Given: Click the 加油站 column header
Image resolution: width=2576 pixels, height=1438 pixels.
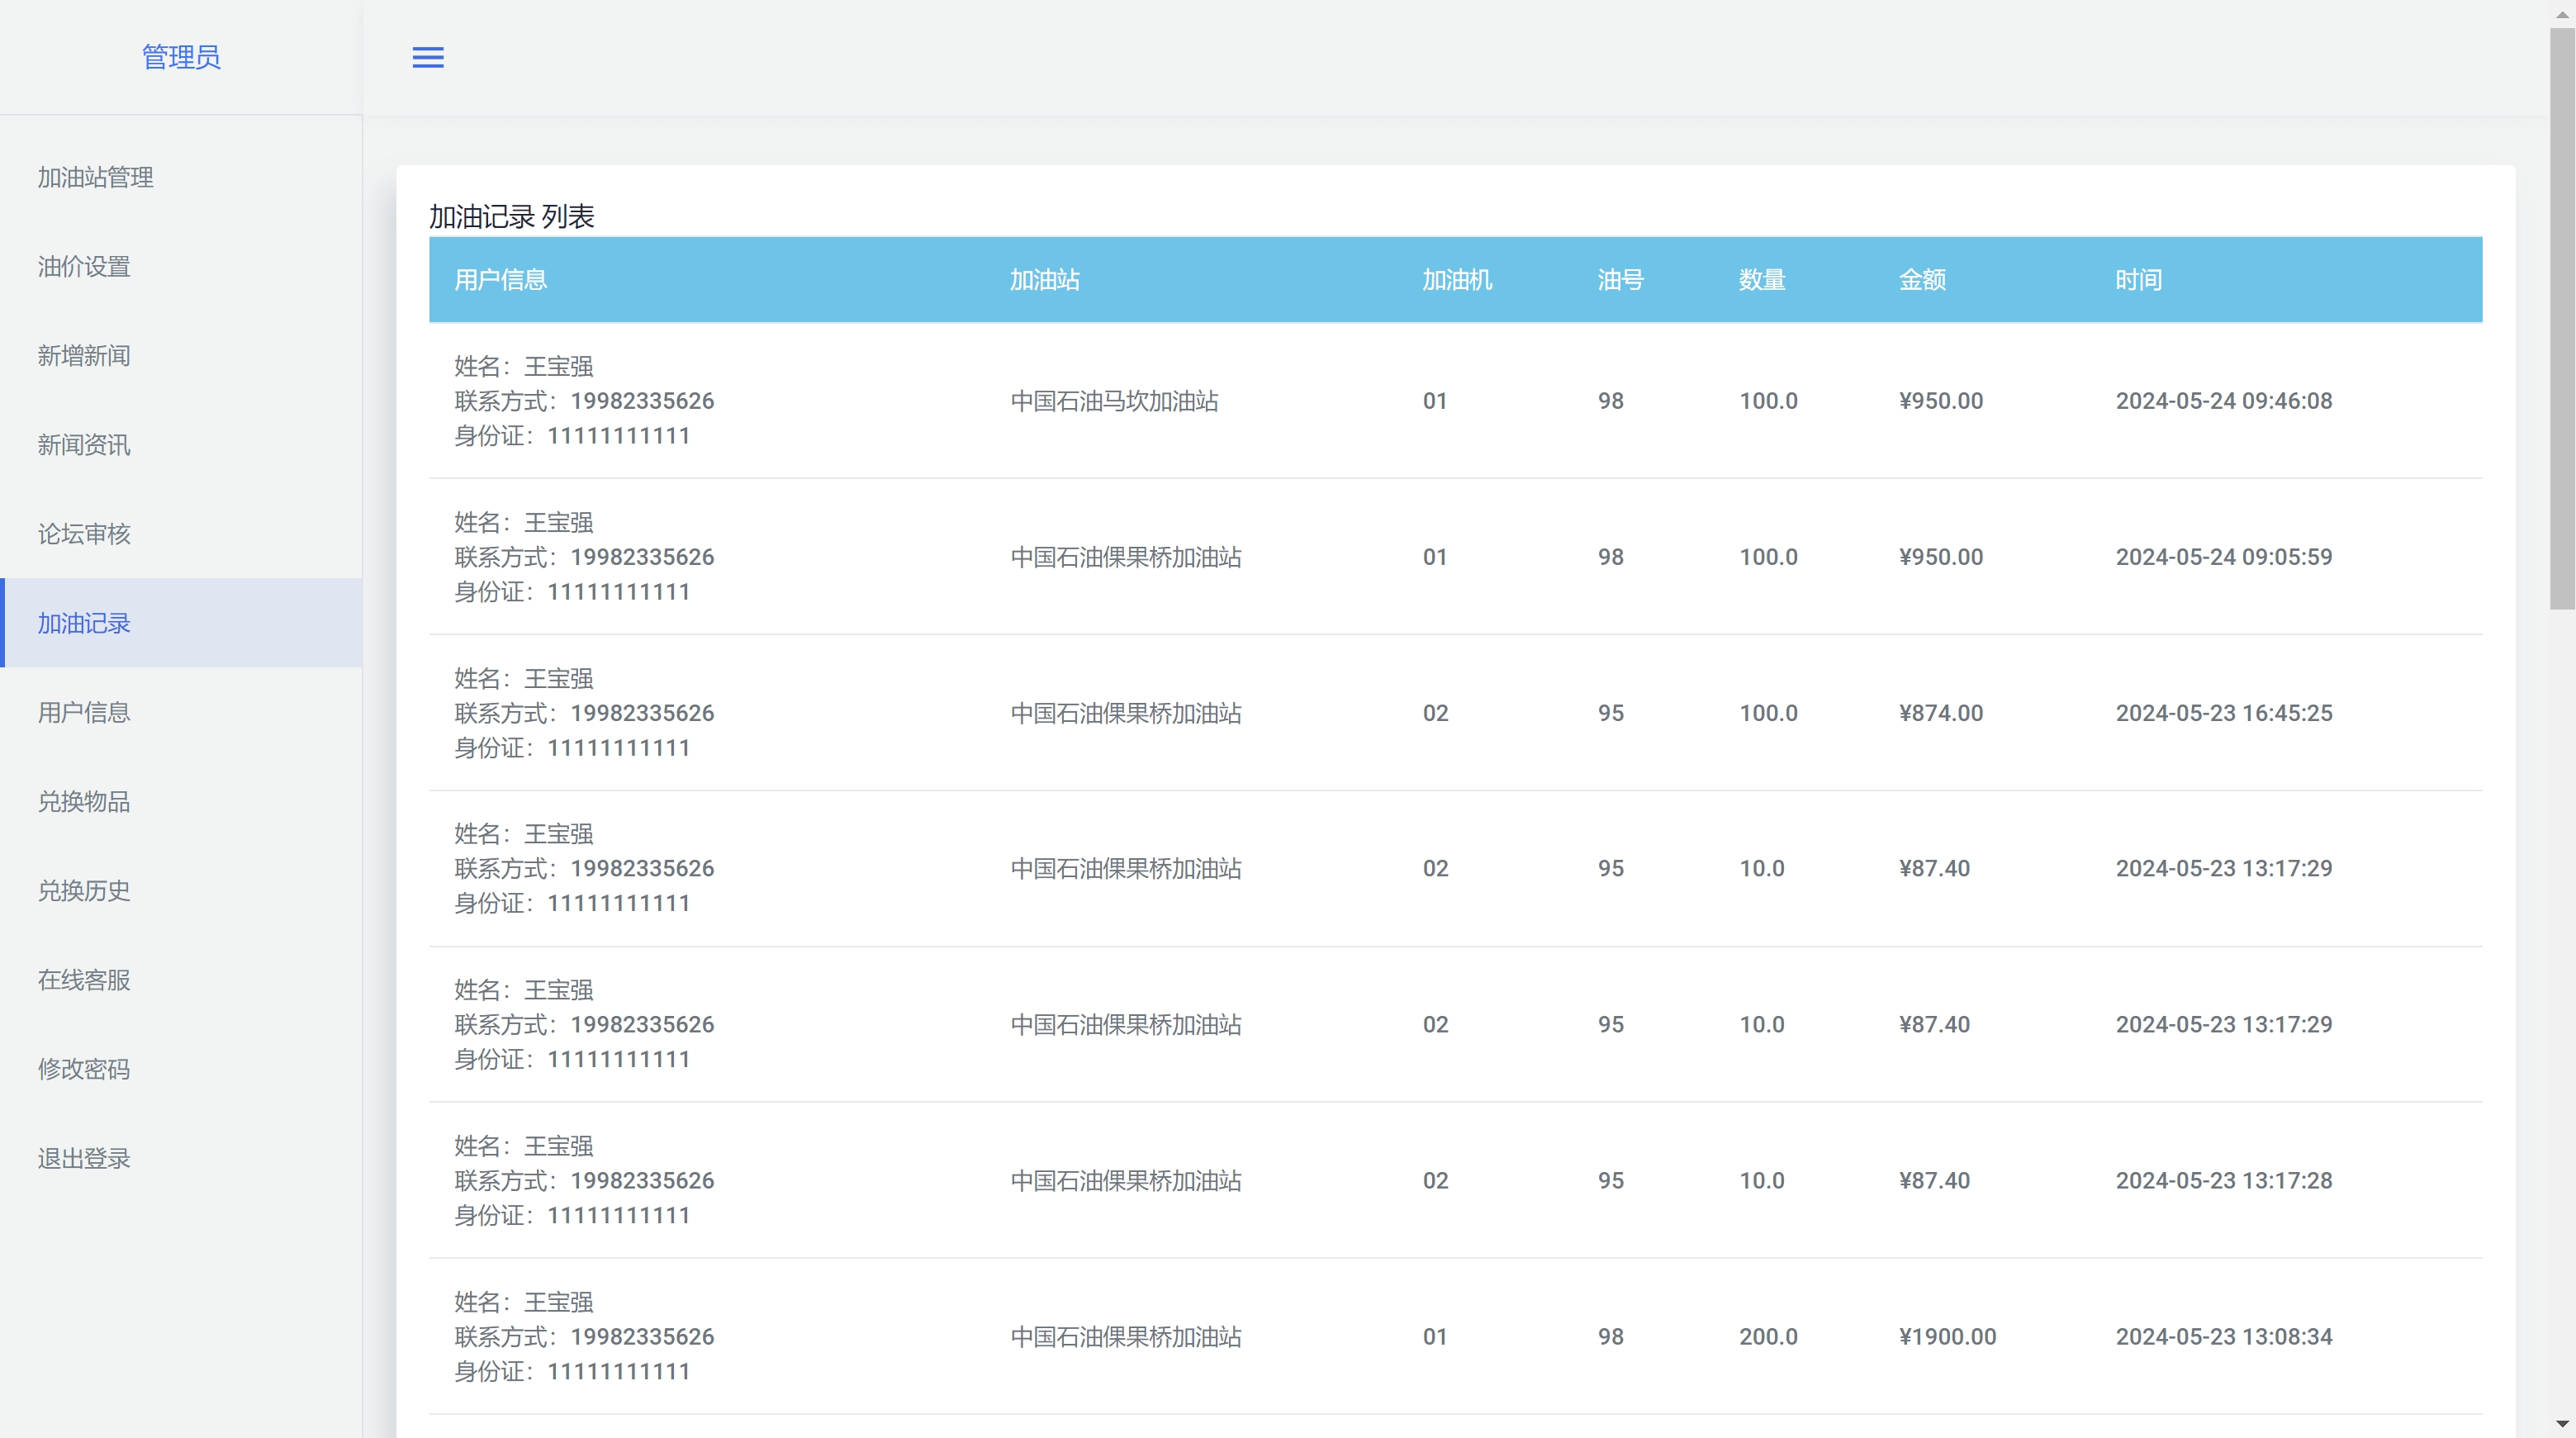Looking at the screenshot, I should 1045,280.
